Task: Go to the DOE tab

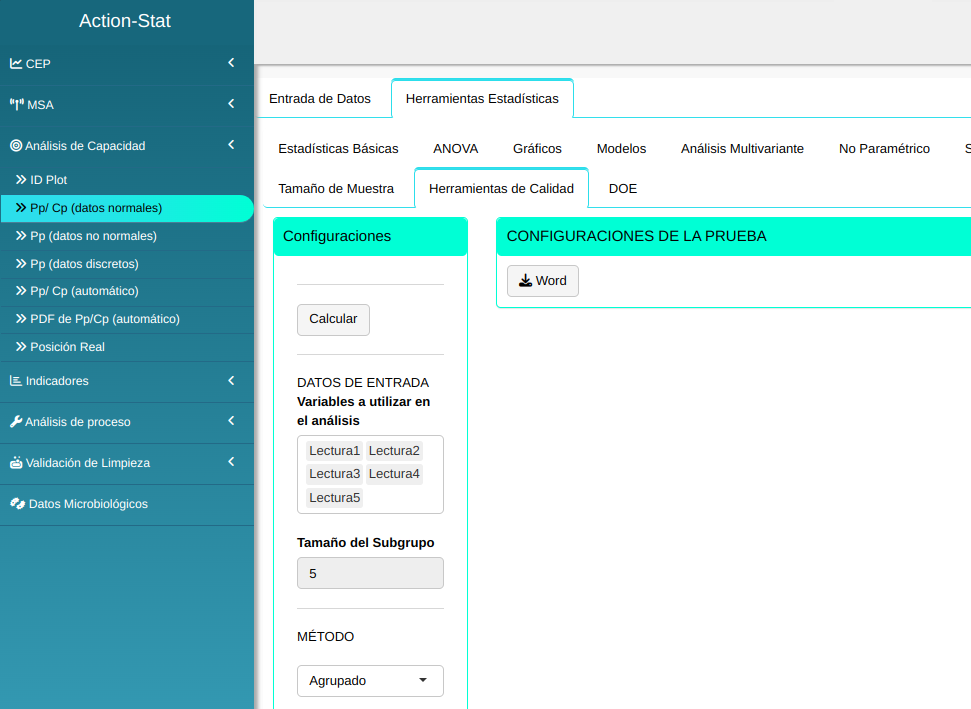Action: [x=622, y=189]
